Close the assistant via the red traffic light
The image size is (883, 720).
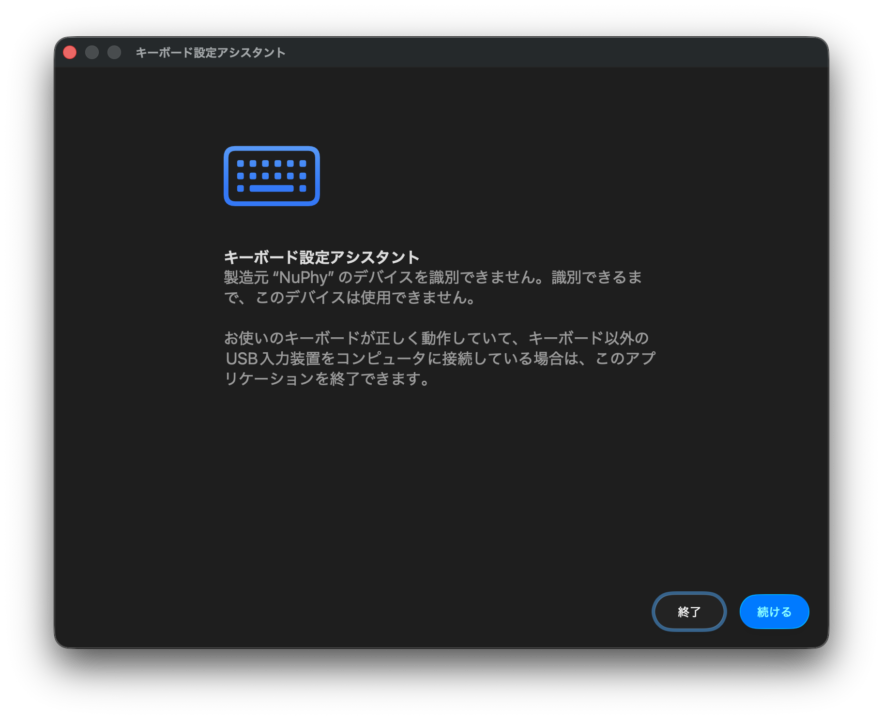tap(68, 51)
